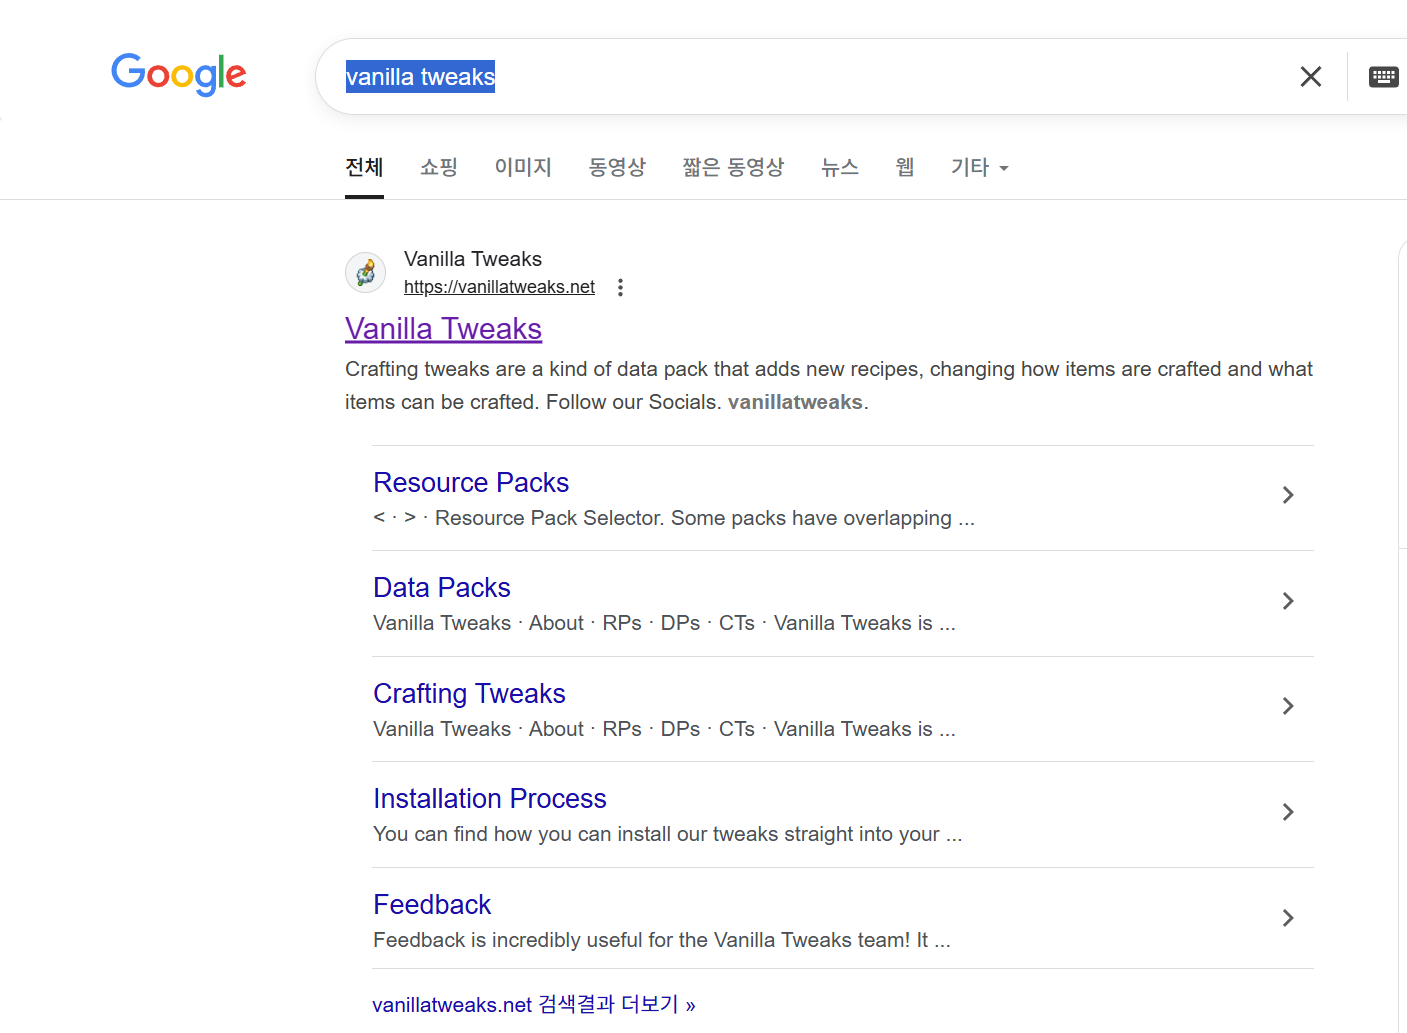Select the 전체 tab
This screenshot has height=1033, width=1407.
click(364, 167)
